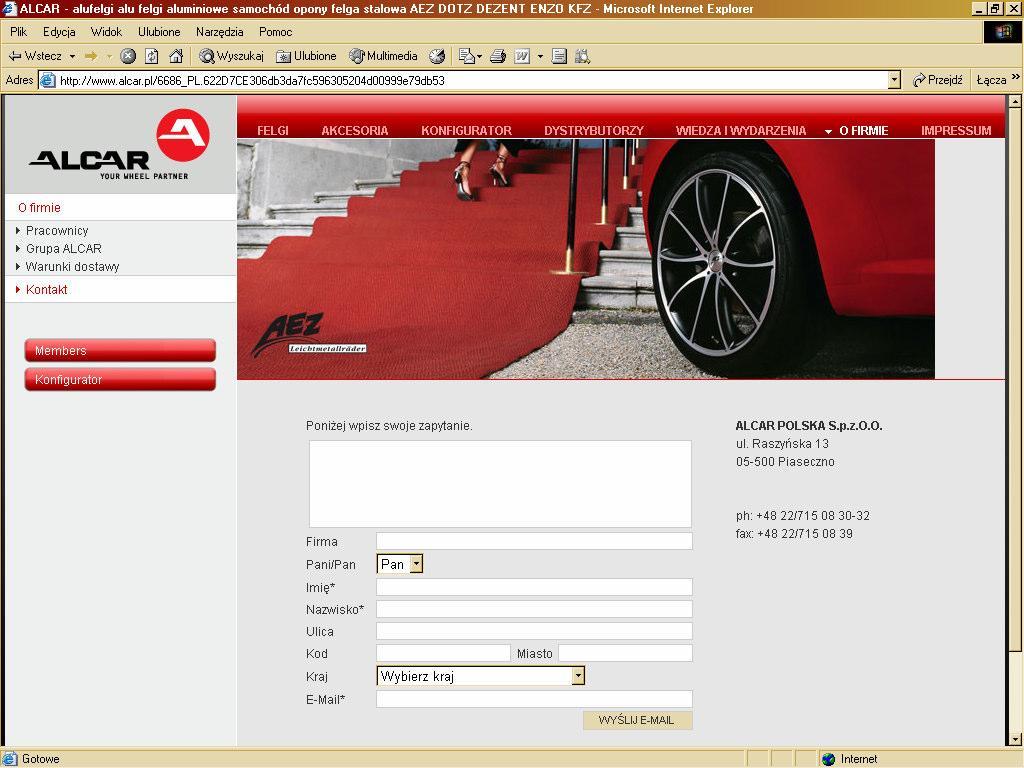Click the Kod postal code field

coord(443,653)
